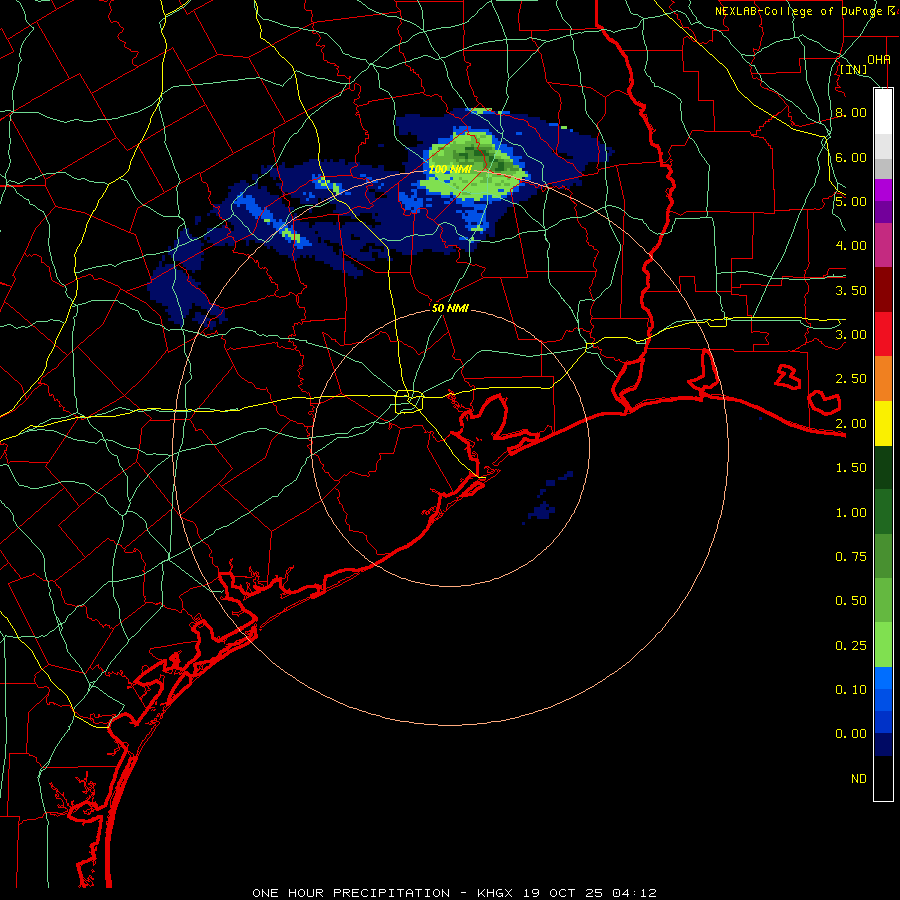Click the "100 NMI" range ring label
The width and height of the screenshot is (900, 900).
click(x=450, y=170)
